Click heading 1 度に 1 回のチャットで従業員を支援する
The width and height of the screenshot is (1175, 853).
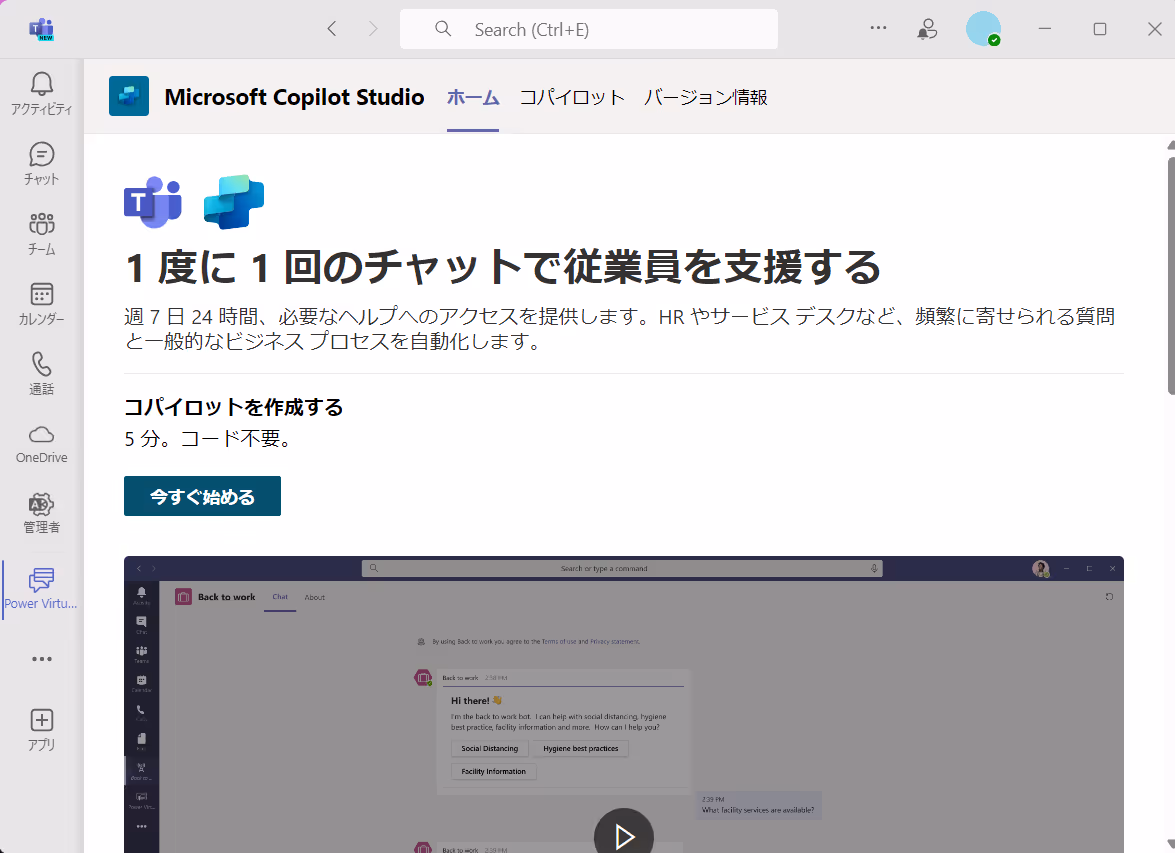coord(503,268)
